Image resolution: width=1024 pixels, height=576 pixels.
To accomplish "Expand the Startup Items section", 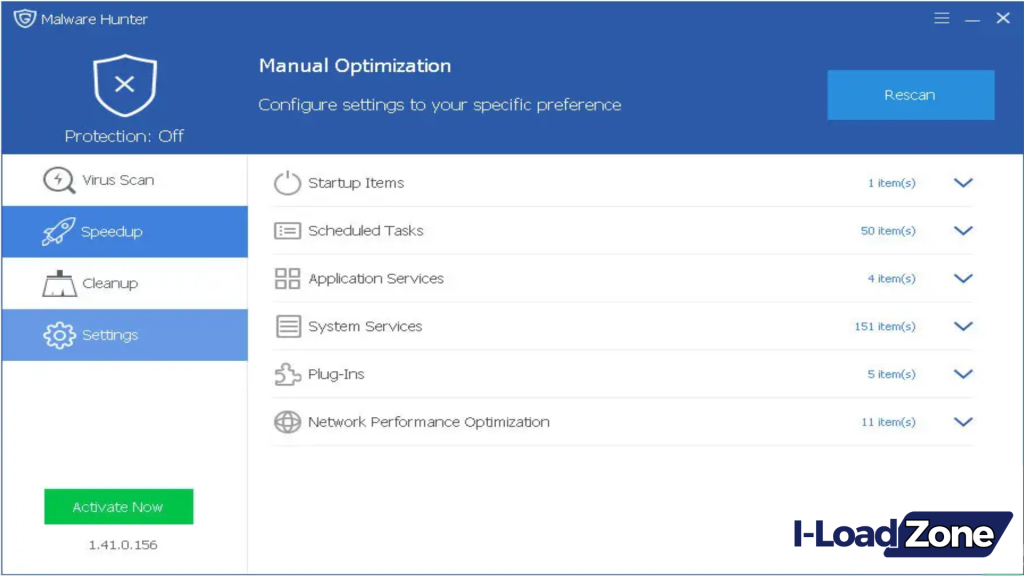I will coord(963,183).
